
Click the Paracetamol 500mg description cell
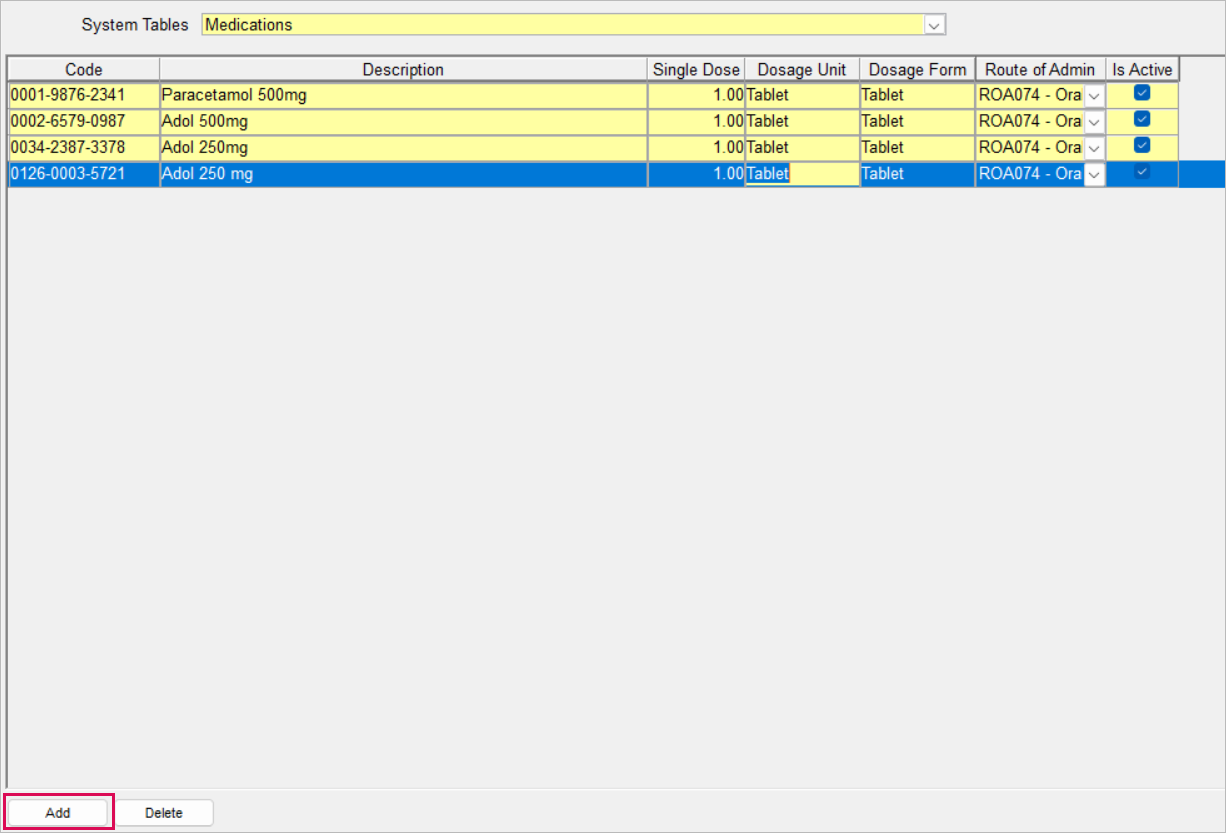(x=403, y=95)
